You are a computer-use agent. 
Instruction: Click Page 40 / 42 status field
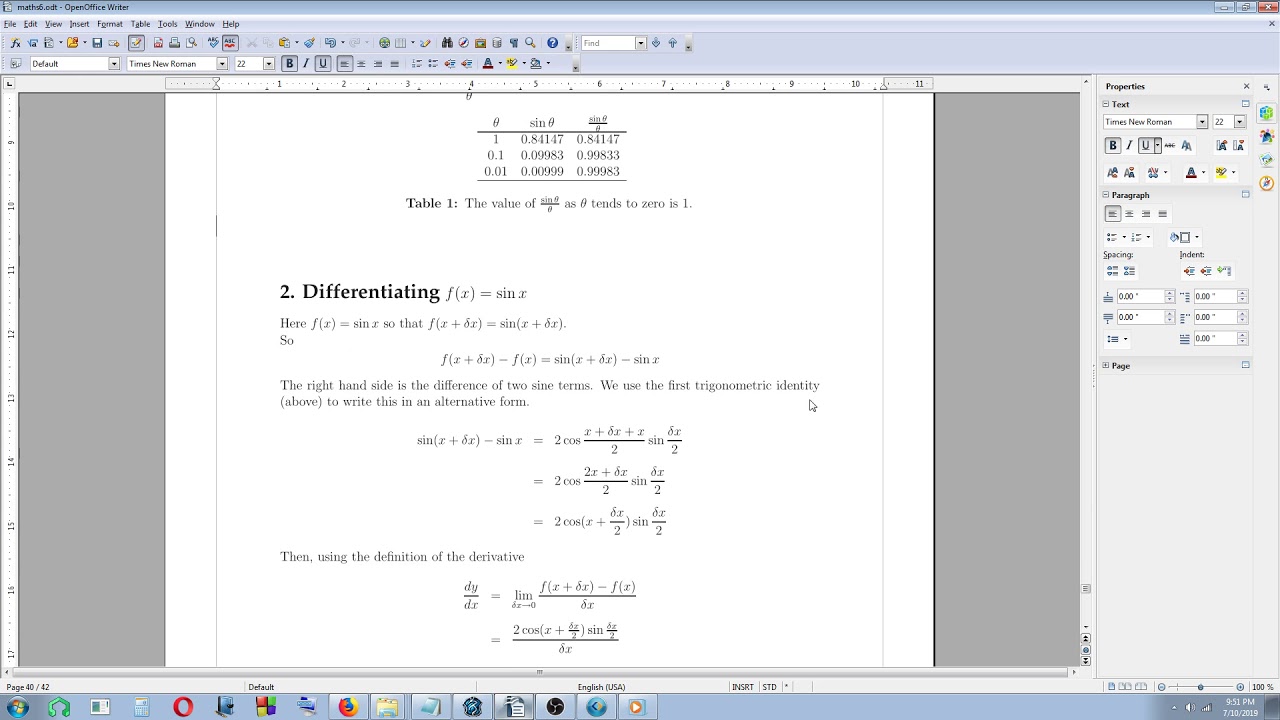(28, 687)
